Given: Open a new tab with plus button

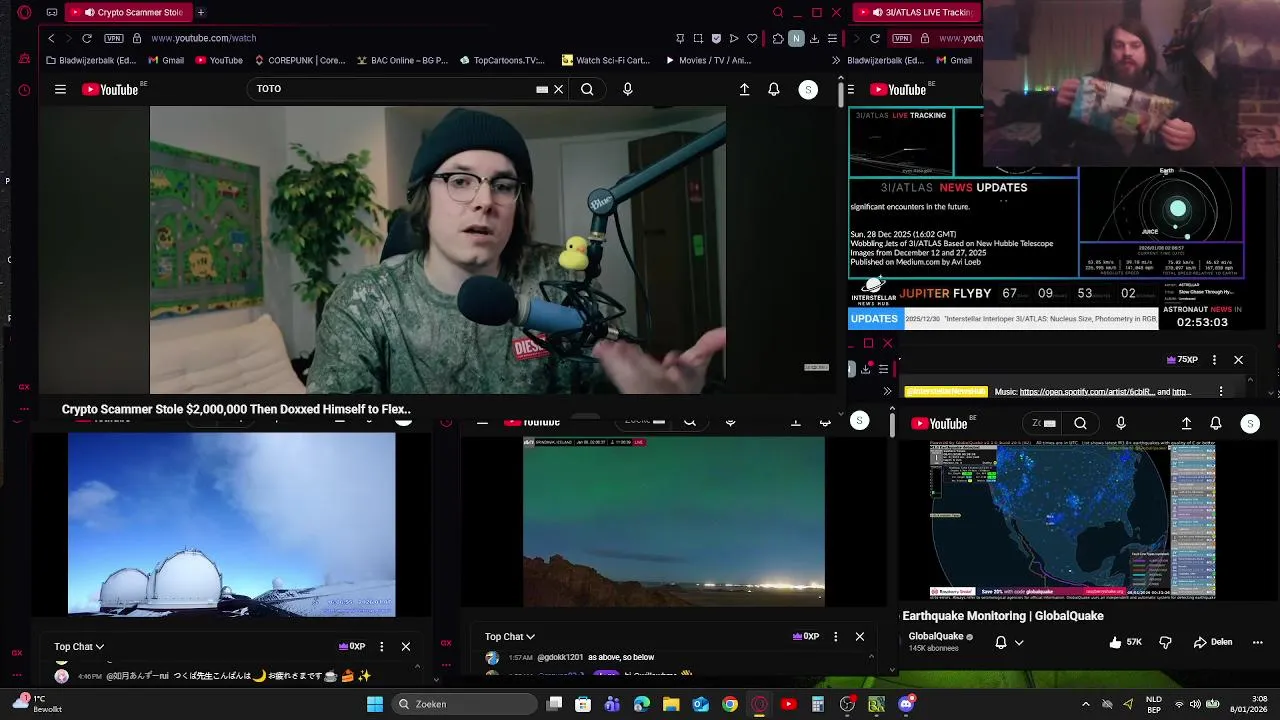Looking at the screenshot, I should (x=201, y=12).
